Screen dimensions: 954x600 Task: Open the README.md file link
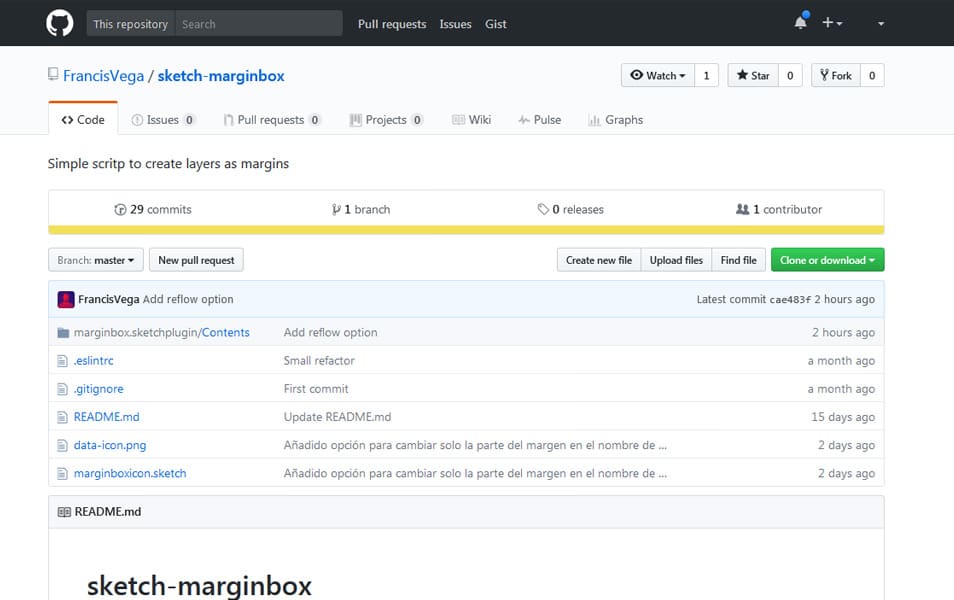[106, 417]
